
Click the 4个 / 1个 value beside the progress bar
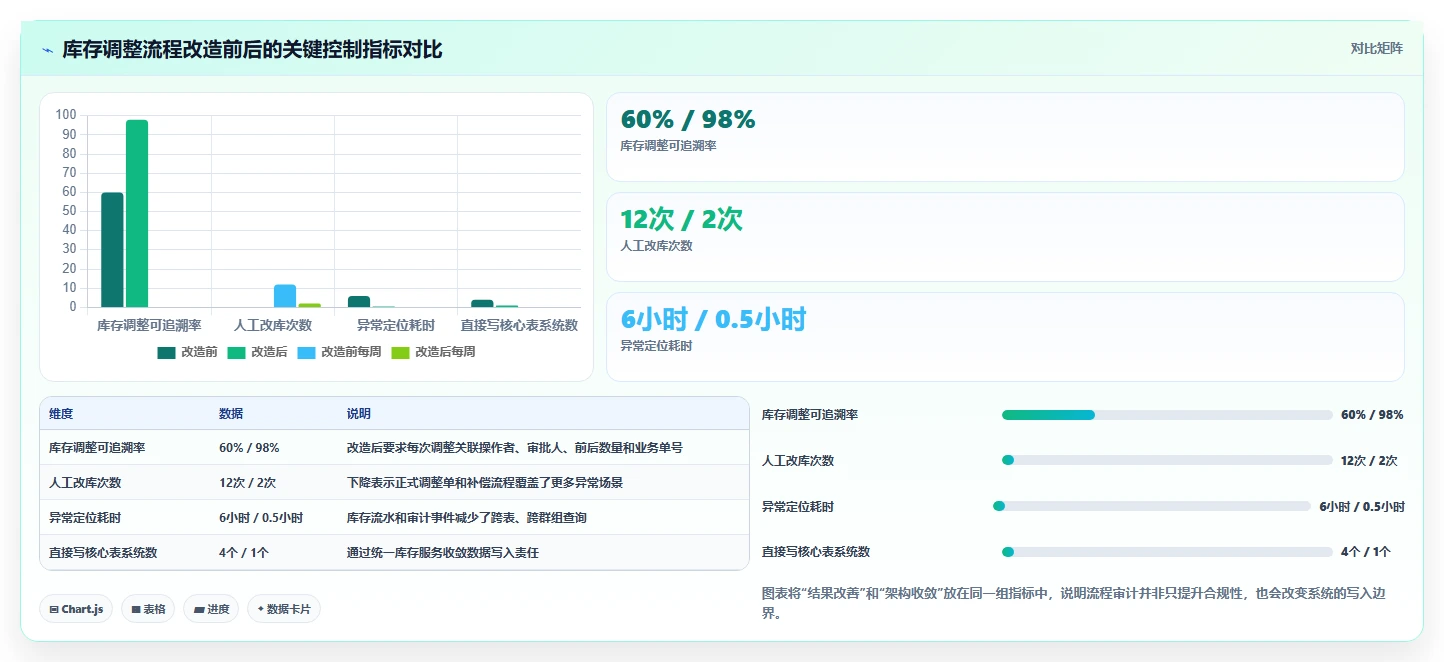(x=1366, y=552)
